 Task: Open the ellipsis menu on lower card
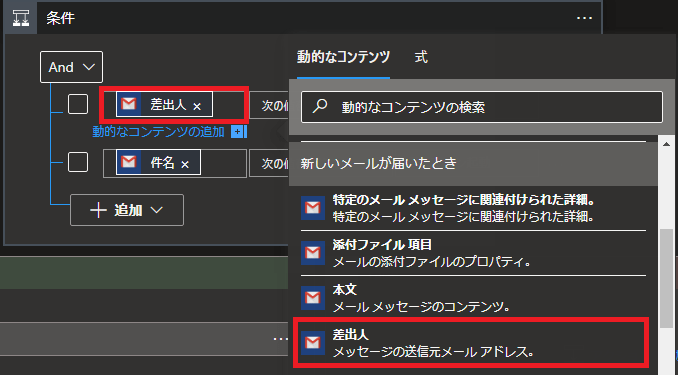coord(281,339)
